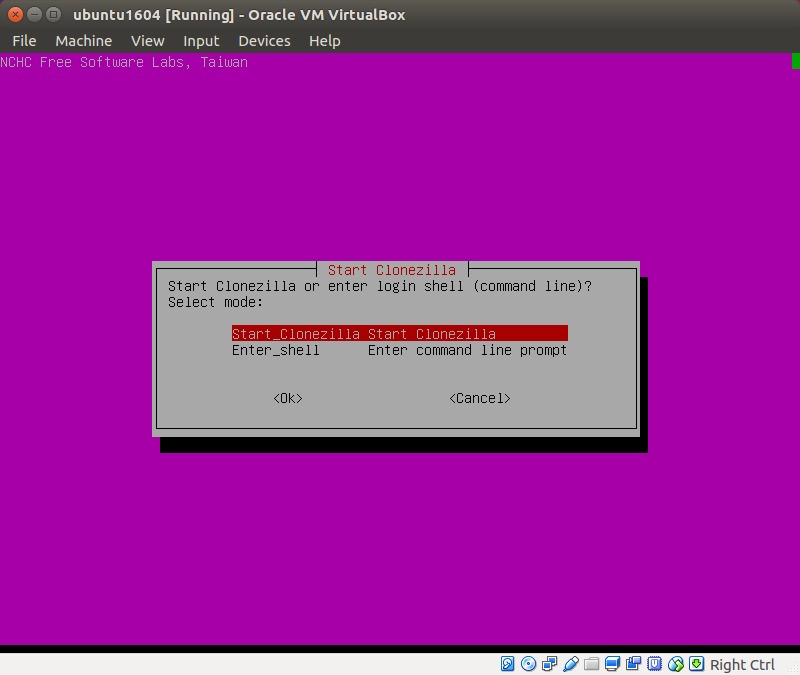Click the network adapter status icon
The width and height of the screenshot is (800, 675).
point(550,664)
